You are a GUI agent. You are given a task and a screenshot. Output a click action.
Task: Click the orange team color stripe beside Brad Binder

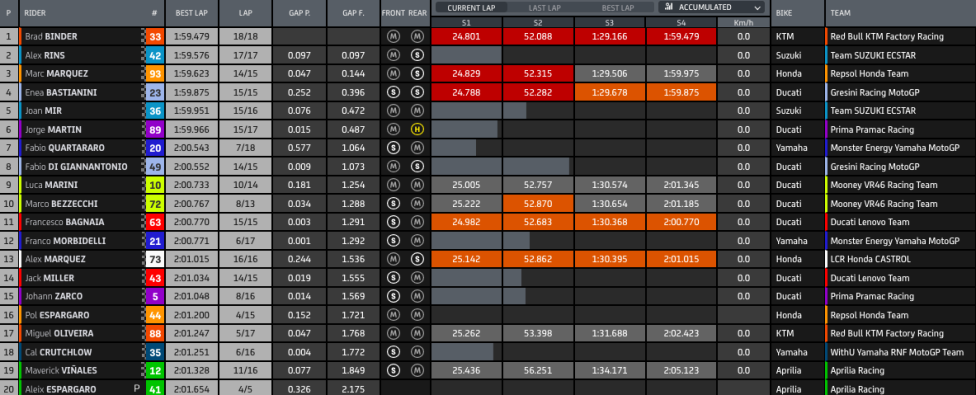(x=20, y=37)
